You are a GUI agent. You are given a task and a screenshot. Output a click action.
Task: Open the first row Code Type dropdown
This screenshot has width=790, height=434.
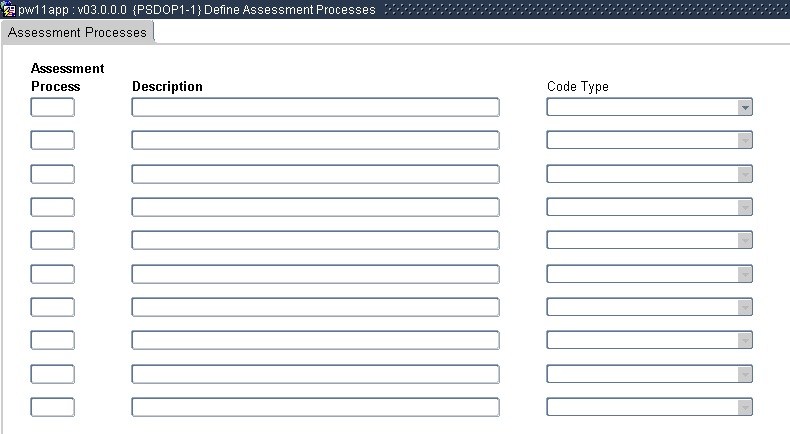click(744, 107)
